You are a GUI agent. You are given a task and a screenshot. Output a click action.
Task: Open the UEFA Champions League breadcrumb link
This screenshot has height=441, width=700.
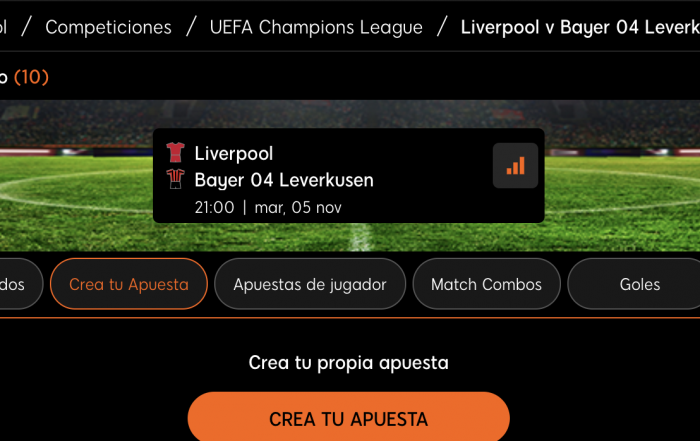click(316, 27)
